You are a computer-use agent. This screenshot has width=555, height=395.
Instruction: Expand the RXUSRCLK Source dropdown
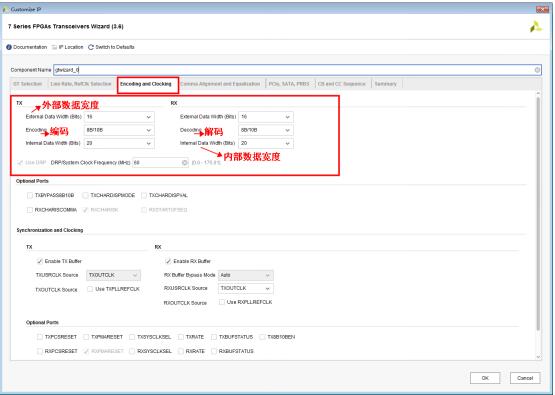(246, 288)
